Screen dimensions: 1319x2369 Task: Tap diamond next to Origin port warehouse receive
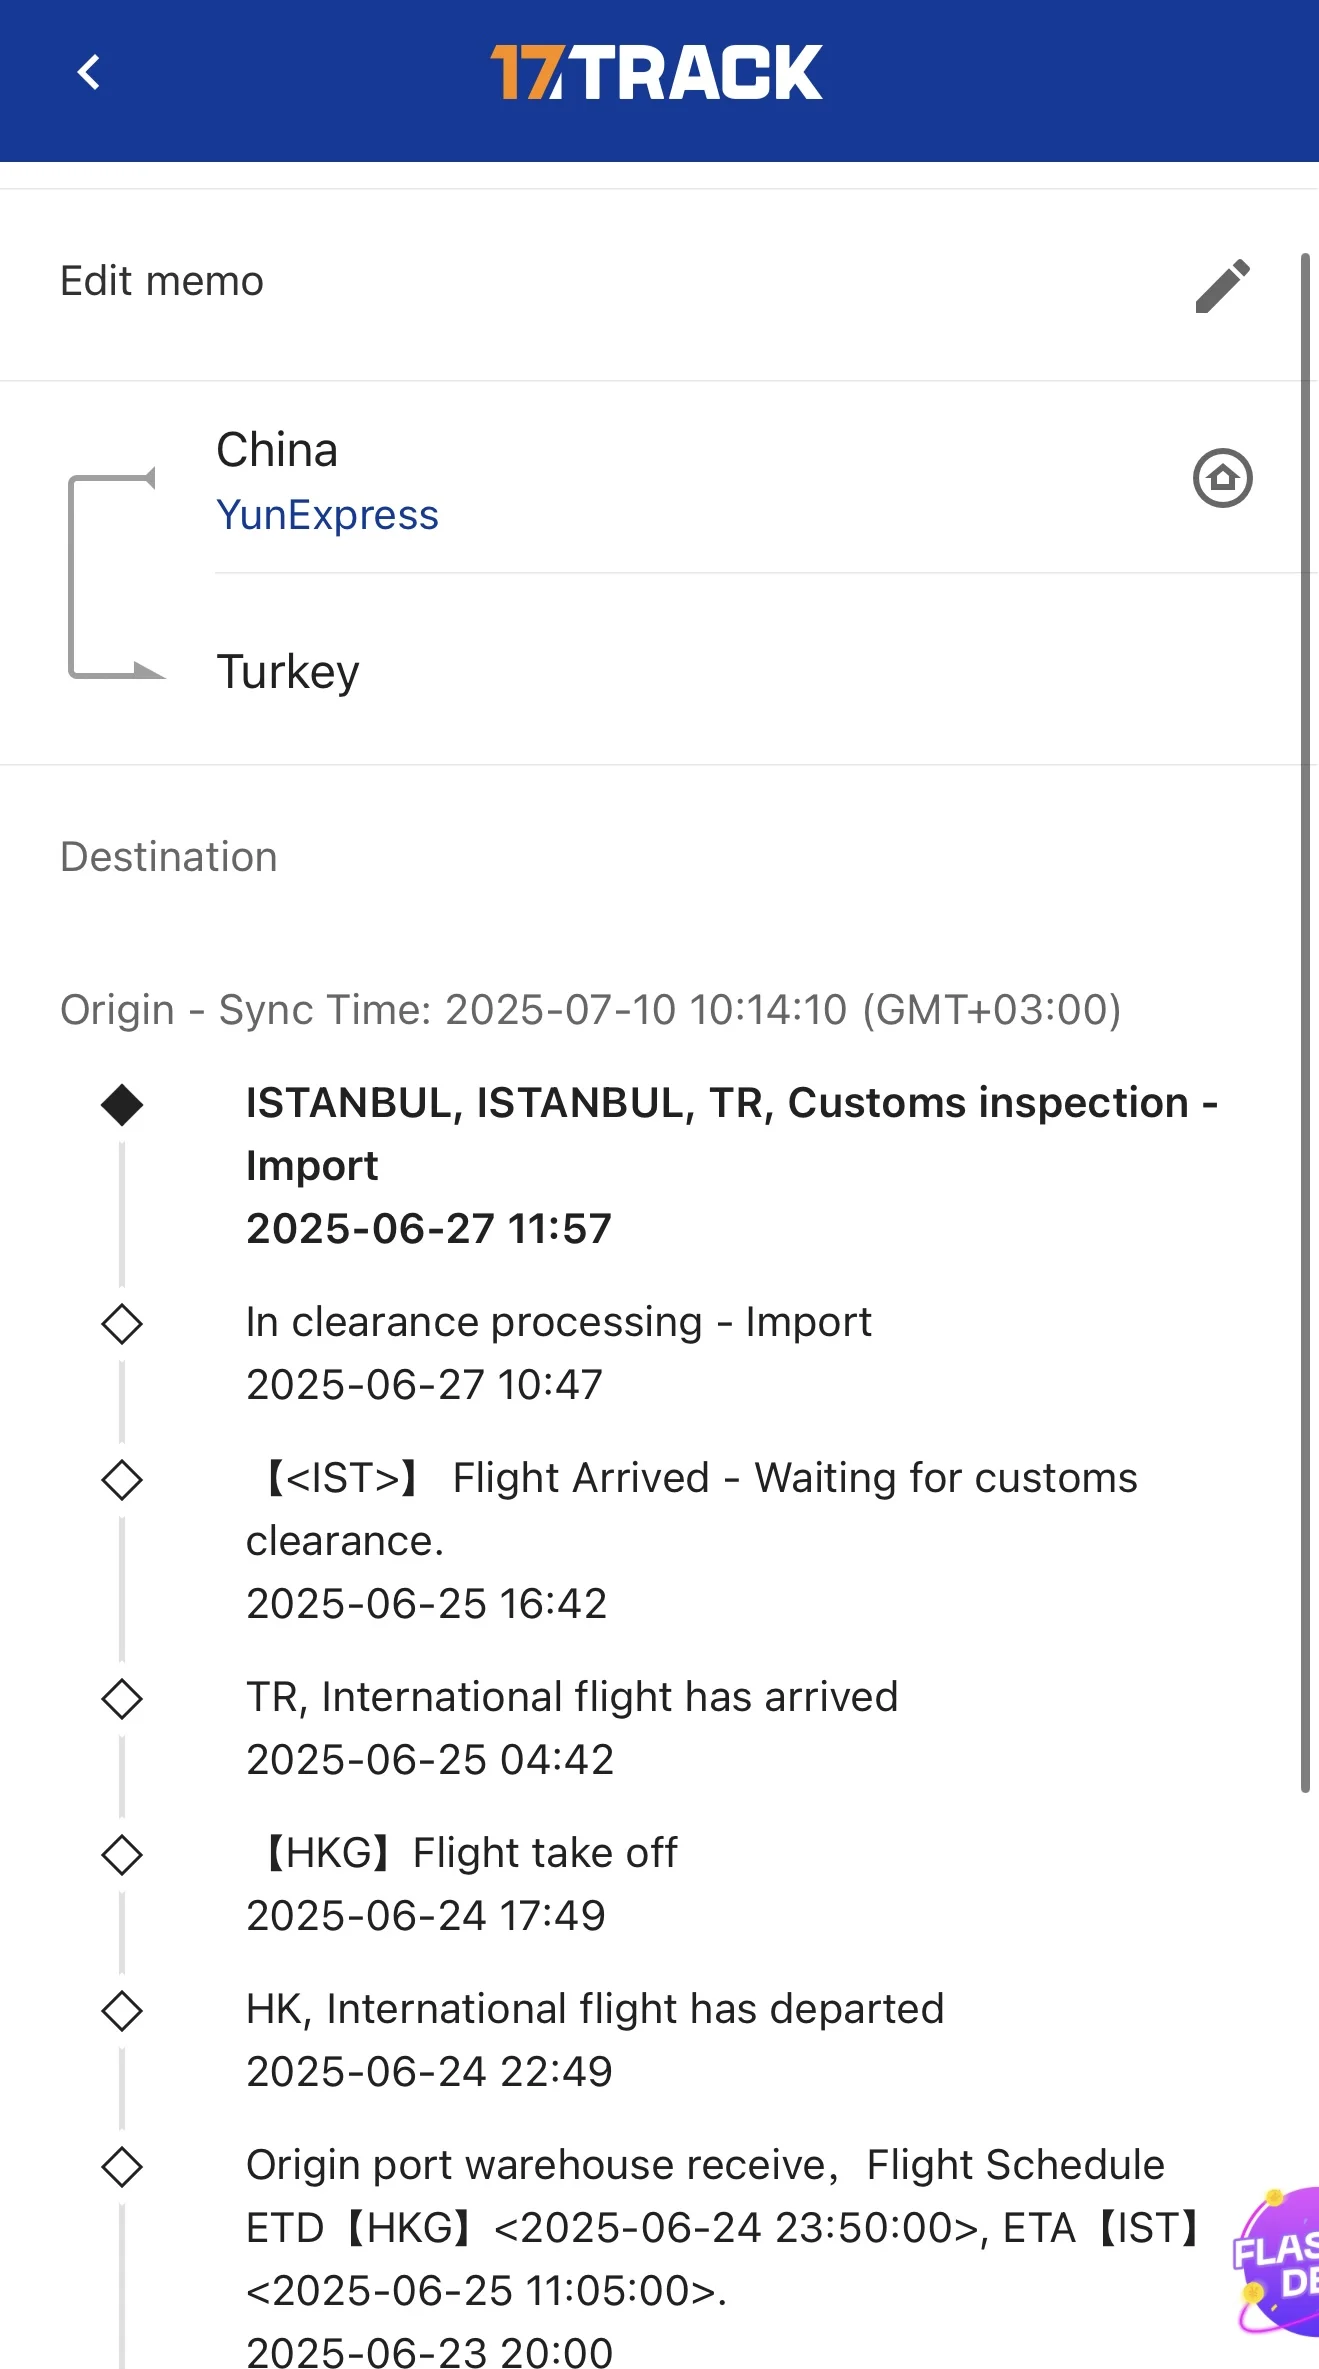tap(122, 2167)
